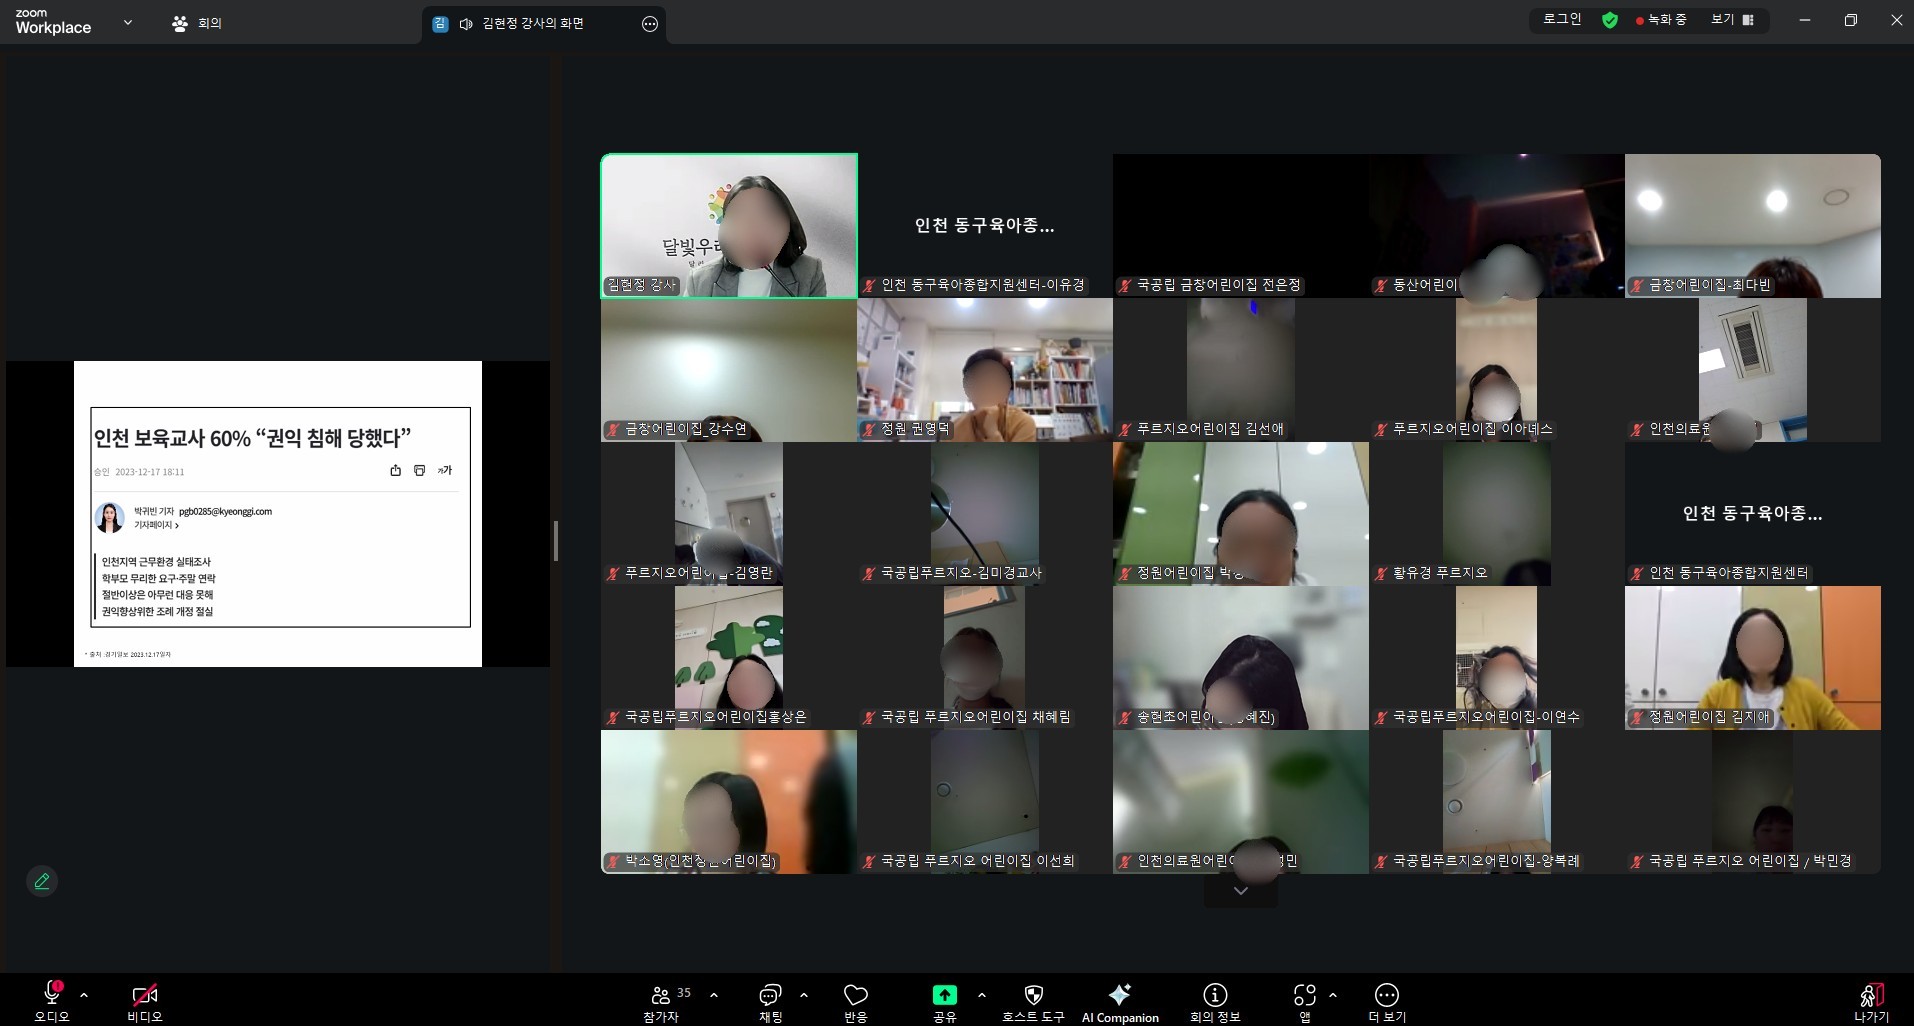Open 호스트 도구 shield icon
This screenshot has width=1914, height=1026.
[x=1033, y=1001]
